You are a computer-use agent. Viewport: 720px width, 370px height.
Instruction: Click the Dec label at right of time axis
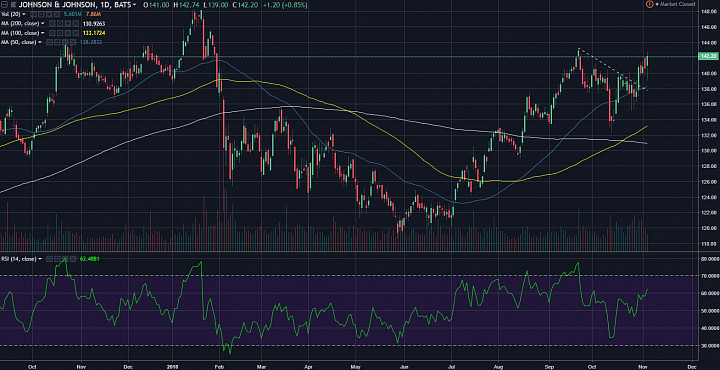(692, 367)
